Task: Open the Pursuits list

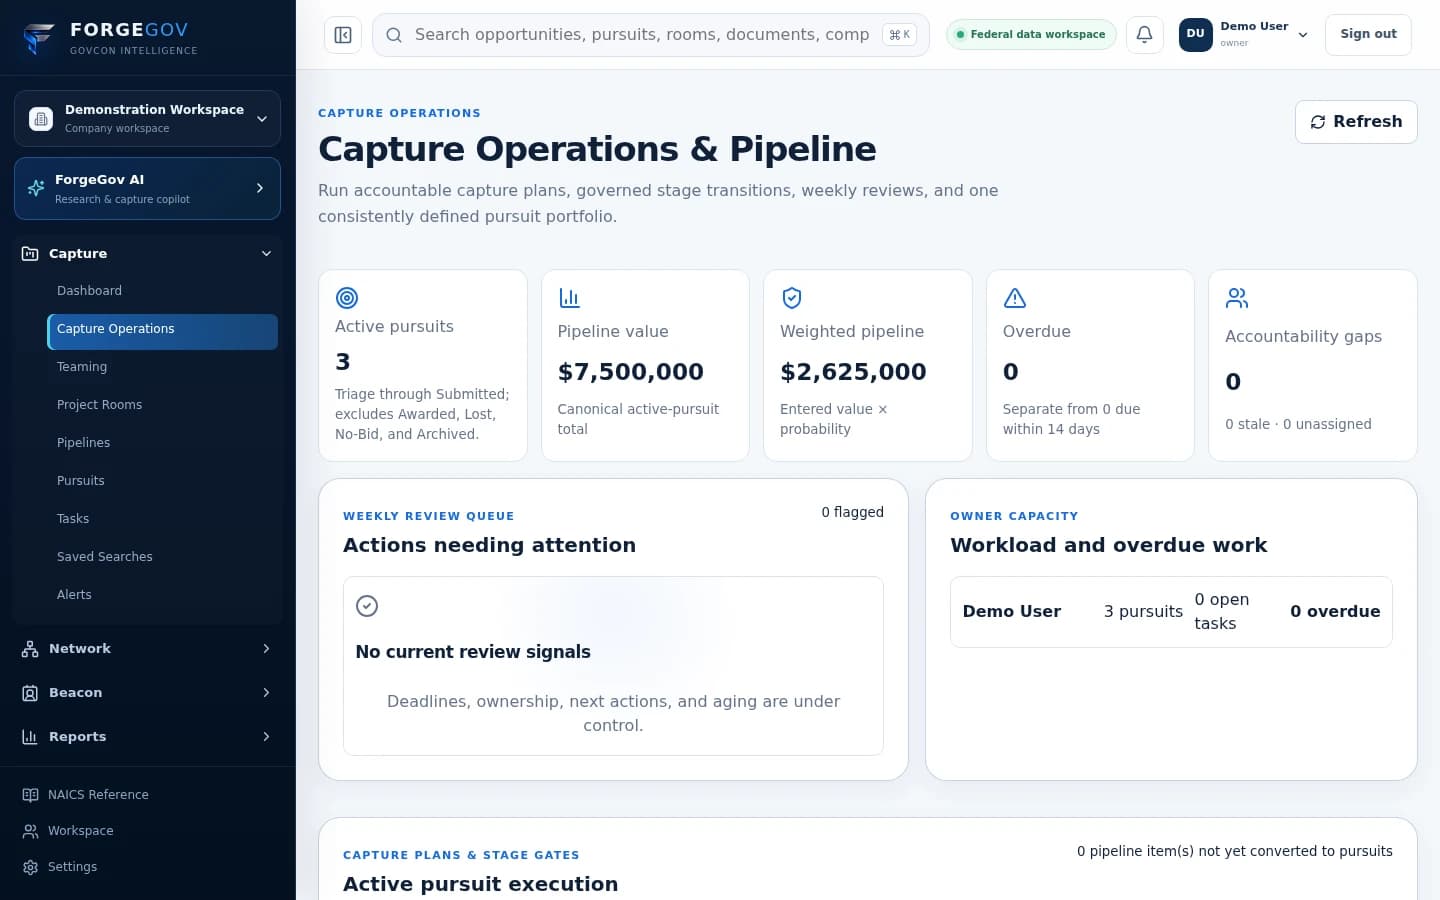Action: tap(162, 481)
